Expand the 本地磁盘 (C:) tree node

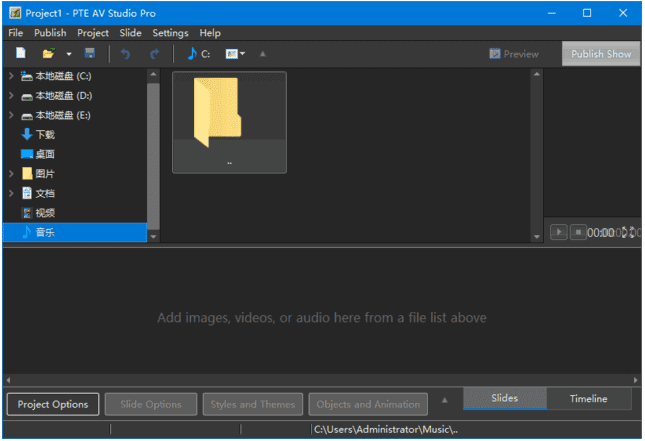pyautogui.click(x=11, y=76)
